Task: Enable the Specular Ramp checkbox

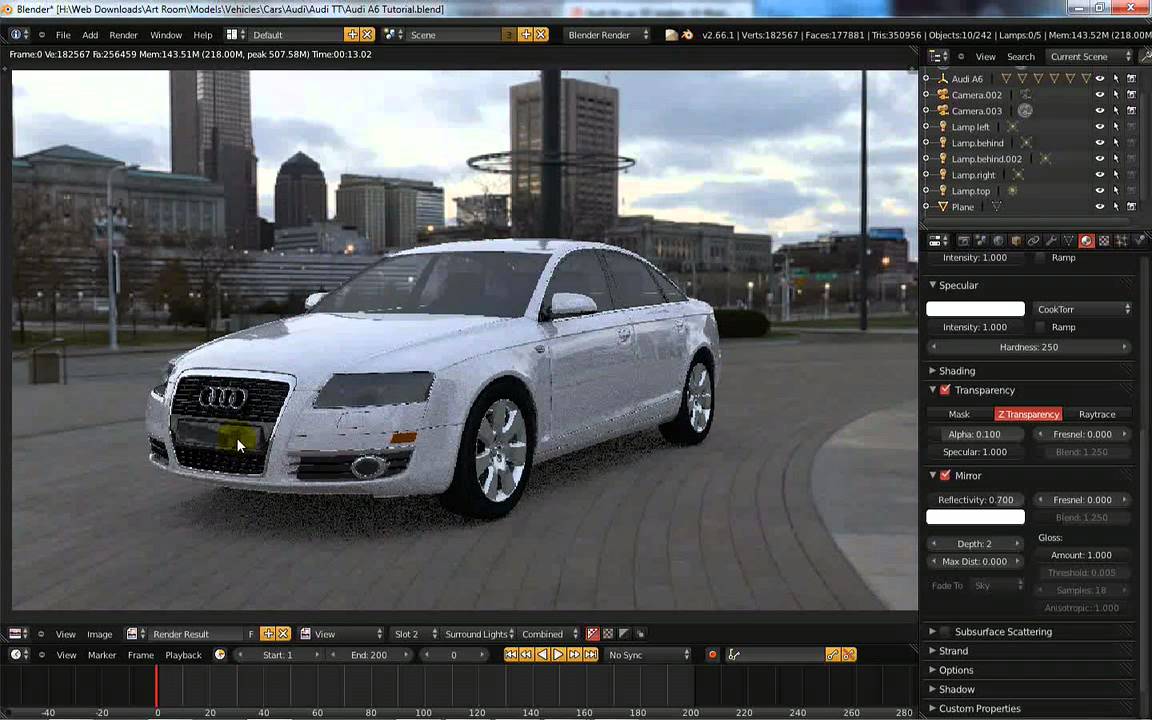Action: 1040,327
